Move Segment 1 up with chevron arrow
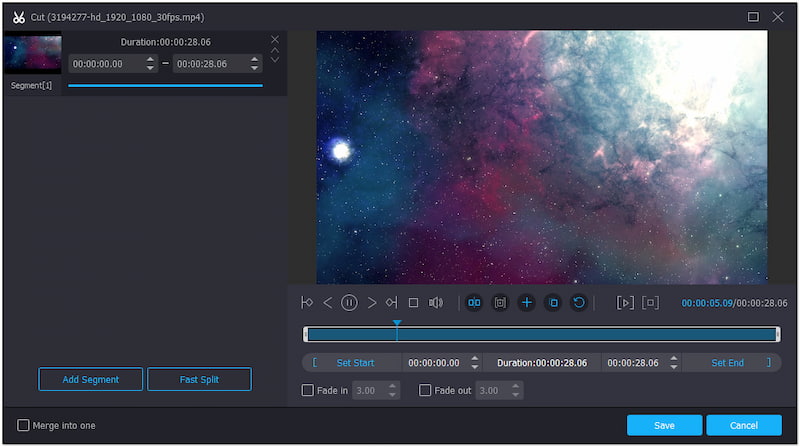The width and height of the screenshot is (800, 447). pyautogui.click(x=275, y=50)
